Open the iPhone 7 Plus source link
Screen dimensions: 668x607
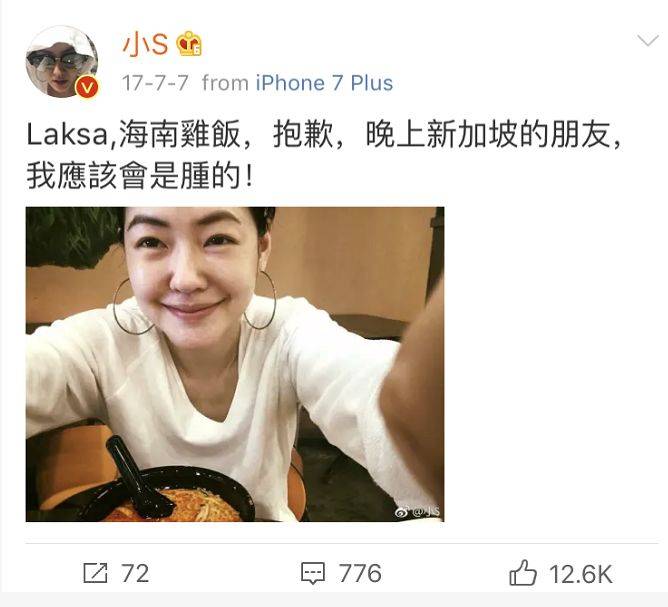click(x=324, y=83)
